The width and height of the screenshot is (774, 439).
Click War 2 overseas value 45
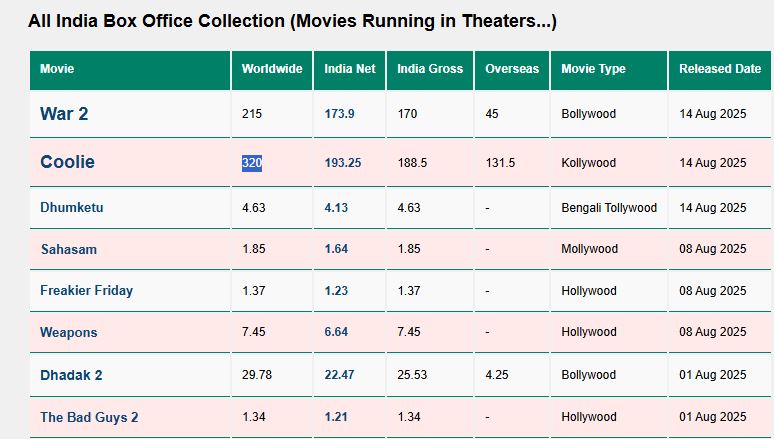point(492,114)
